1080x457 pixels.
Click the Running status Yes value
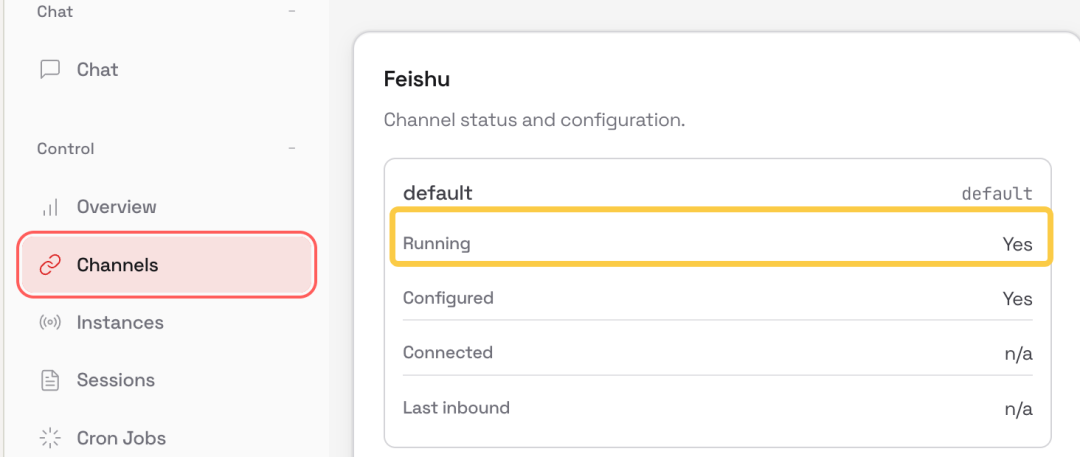click(x=1017, y=244)
